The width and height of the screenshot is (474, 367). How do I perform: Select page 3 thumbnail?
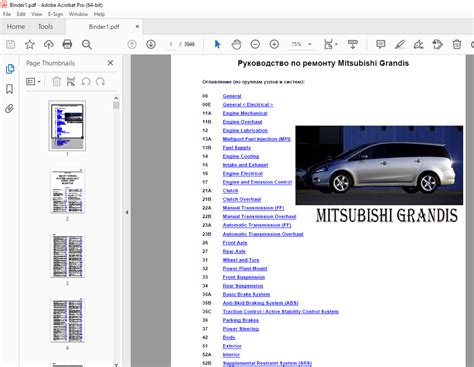[67, 256]
